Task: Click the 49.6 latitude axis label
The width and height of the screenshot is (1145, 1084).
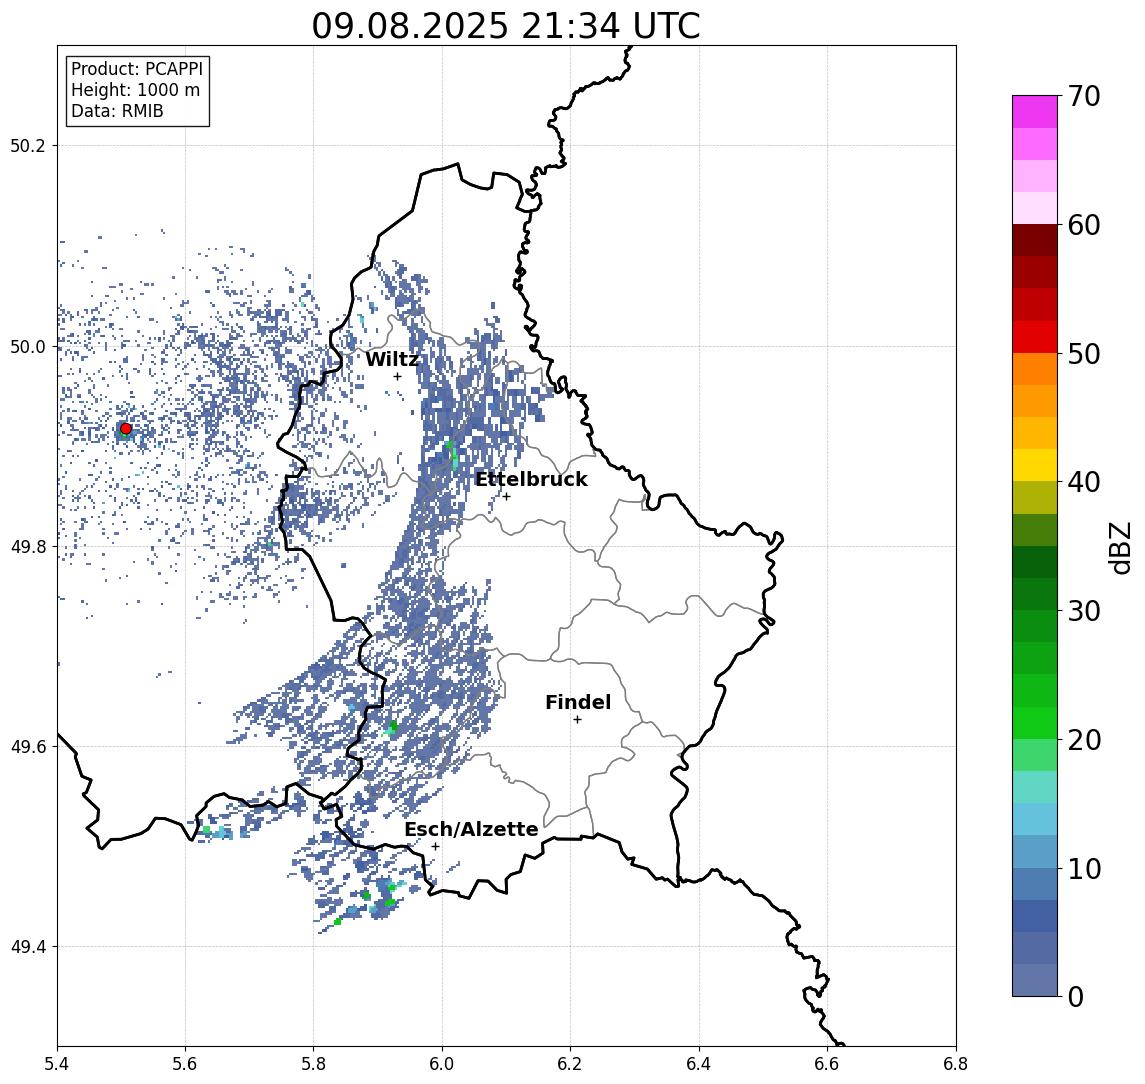Action: (x=28, y=747)
